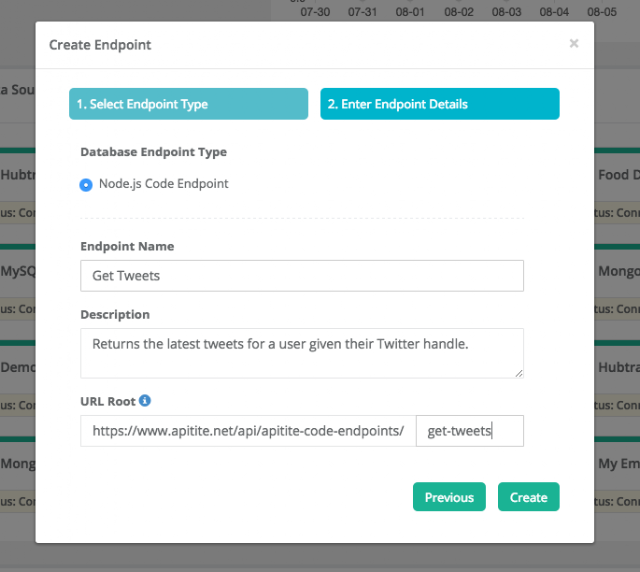Close the Create Endpoint dialog
Viewport: 640px width, 572px height.
(574, 43)
